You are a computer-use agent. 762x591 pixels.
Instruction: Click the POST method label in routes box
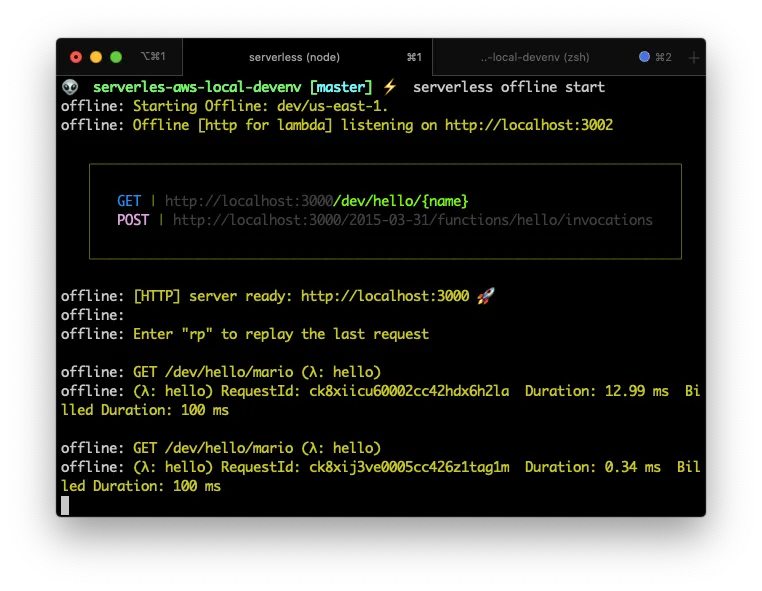coord(133,220)
